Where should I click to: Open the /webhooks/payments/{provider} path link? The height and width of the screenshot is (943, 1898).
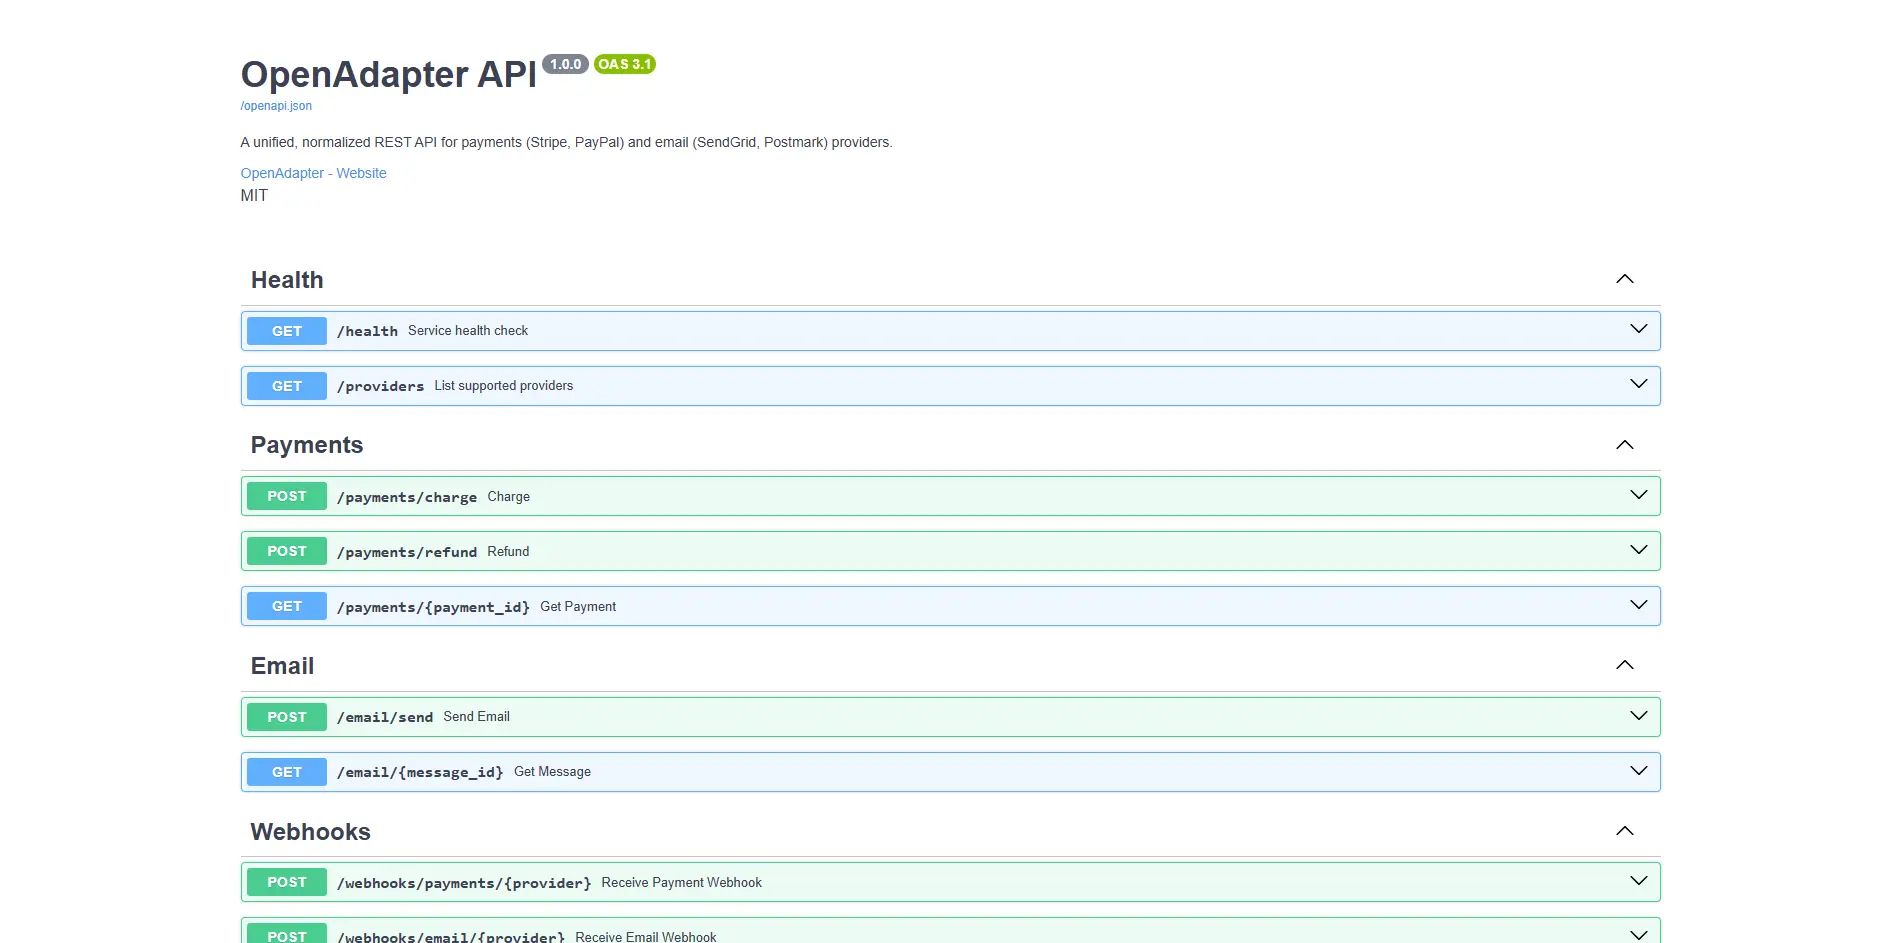point(464,883)
